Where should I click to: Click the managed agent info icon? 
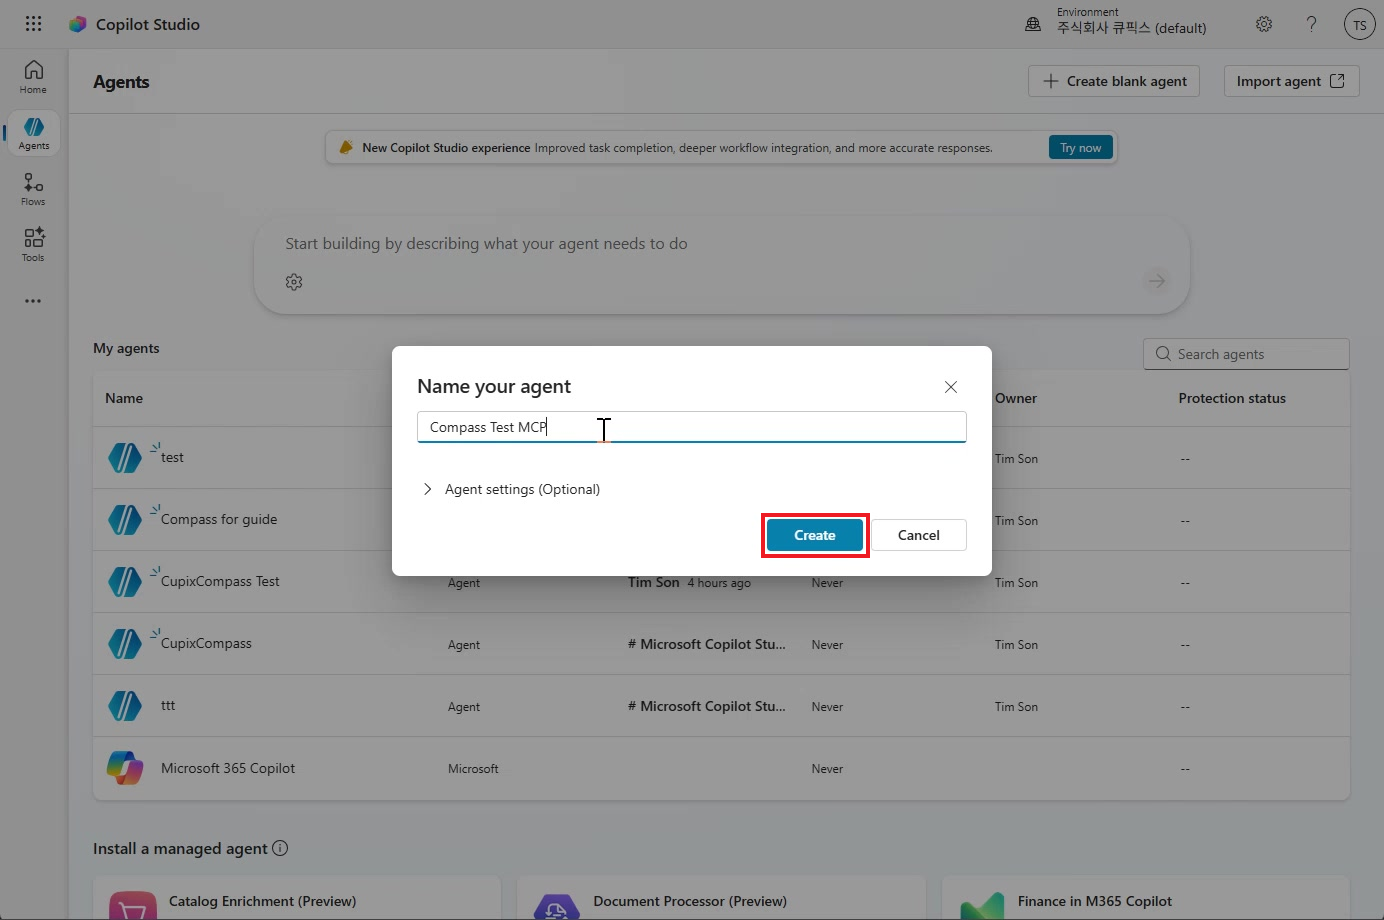coord(280,848)
